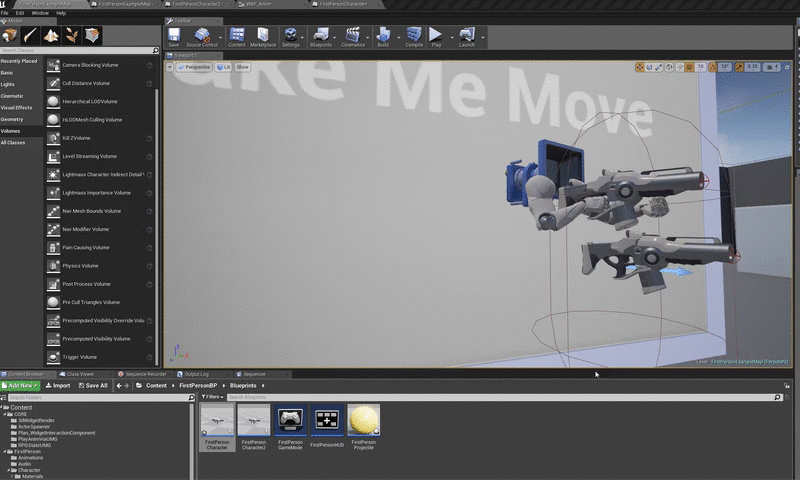
Task: Collapse the FirstPerson folder in tree
Action: coord(4,451)
